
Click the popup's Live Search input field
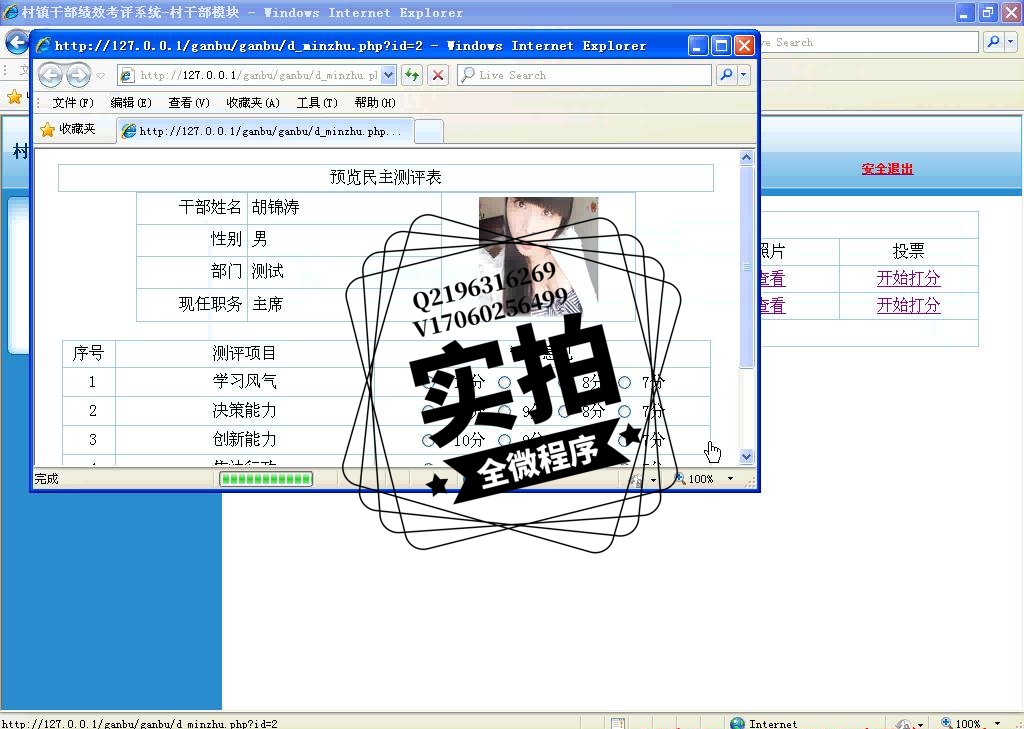(x=584, y=75)
